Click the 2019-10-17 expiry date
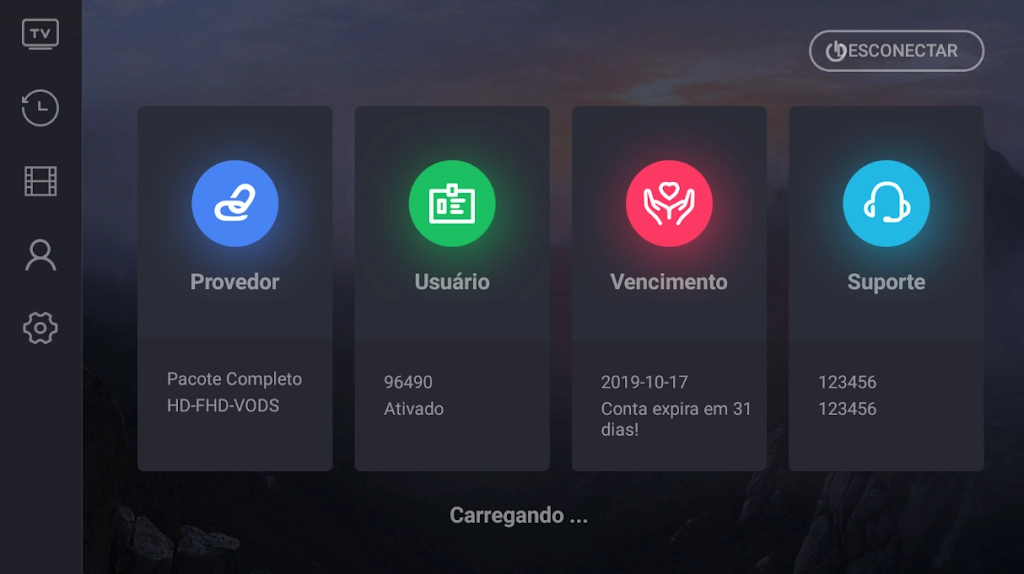 point(645,382)
